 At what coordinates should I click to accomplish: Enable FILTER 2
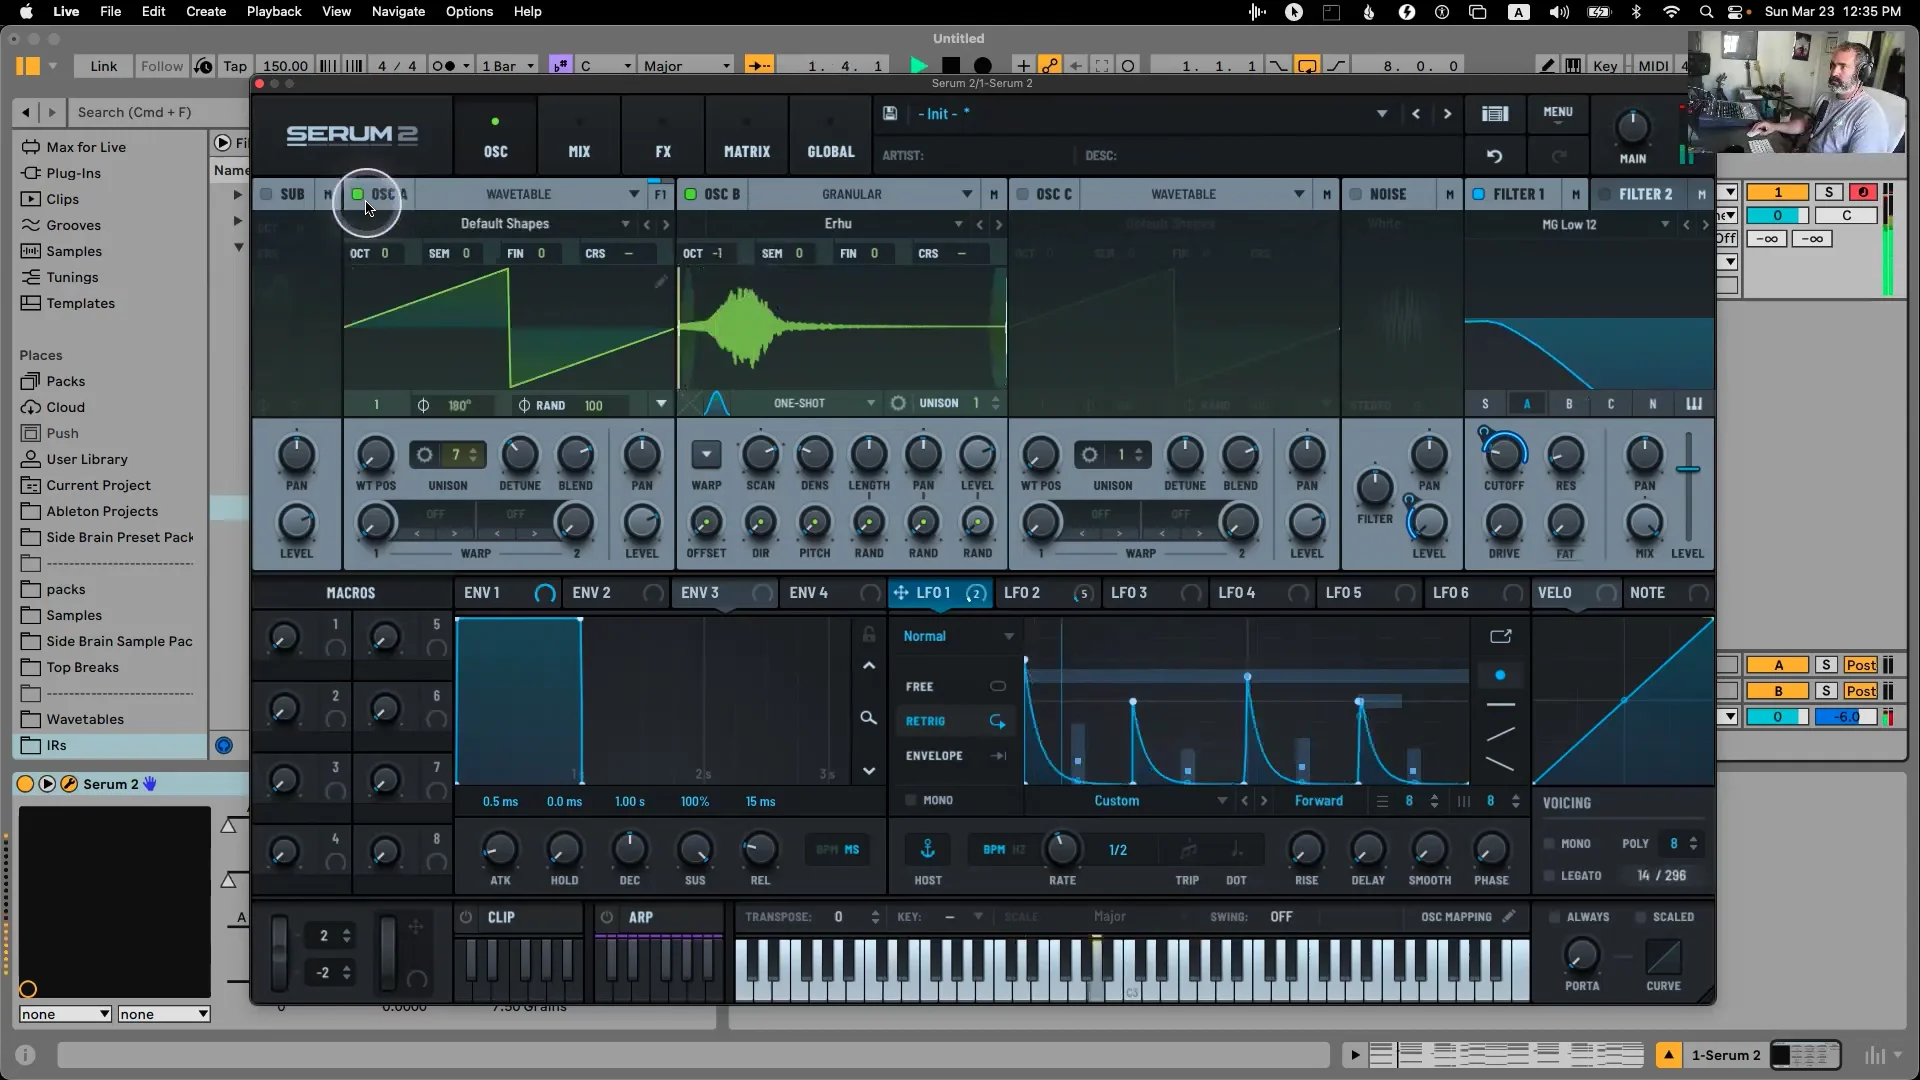[x=1604, y=194]
